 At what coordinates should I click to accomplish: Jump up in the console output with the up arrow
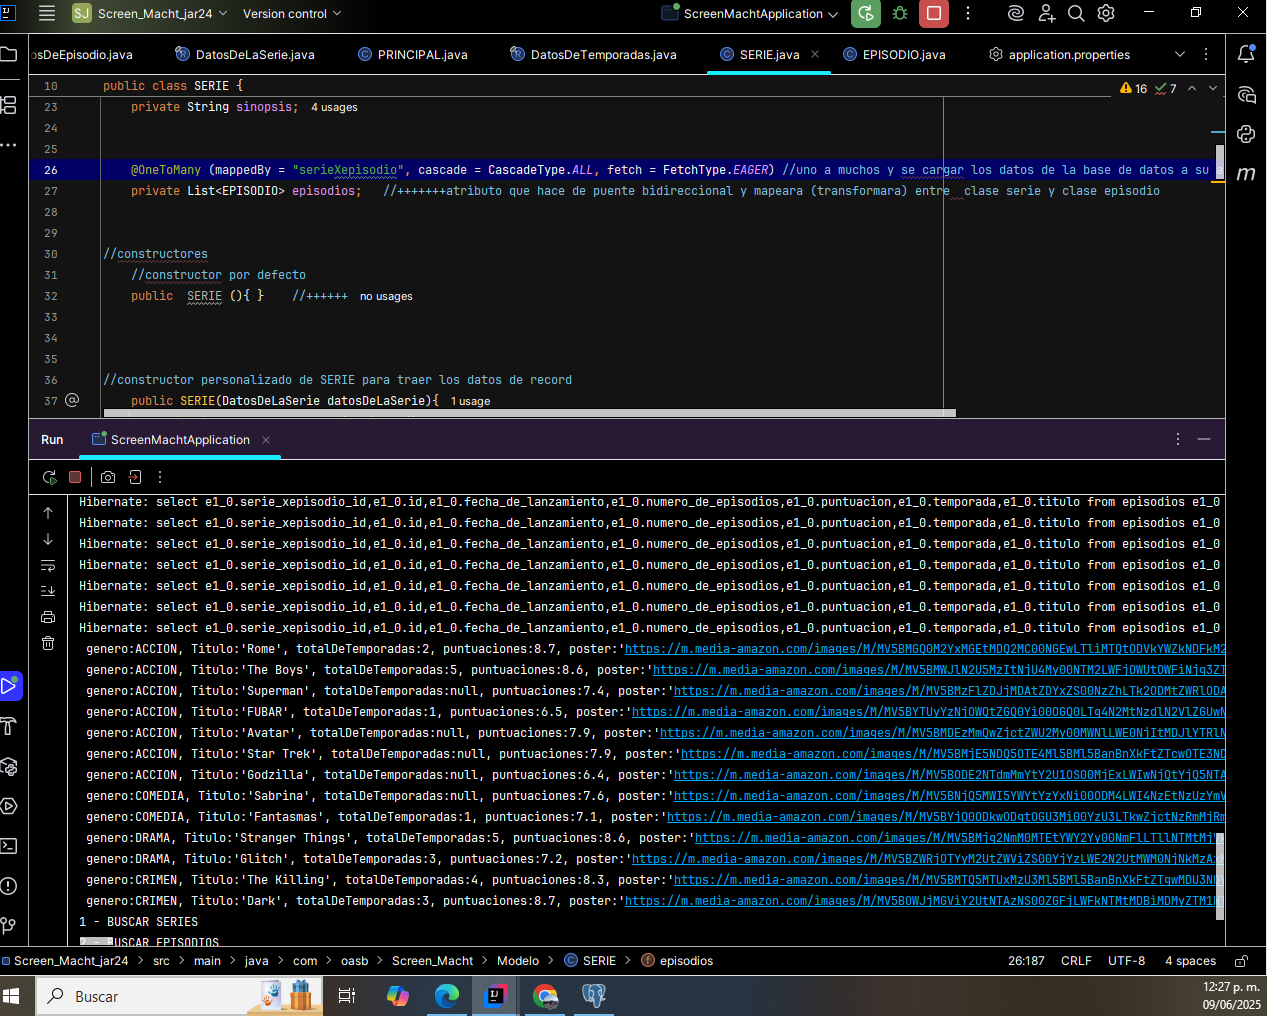[x=48, y=513]
